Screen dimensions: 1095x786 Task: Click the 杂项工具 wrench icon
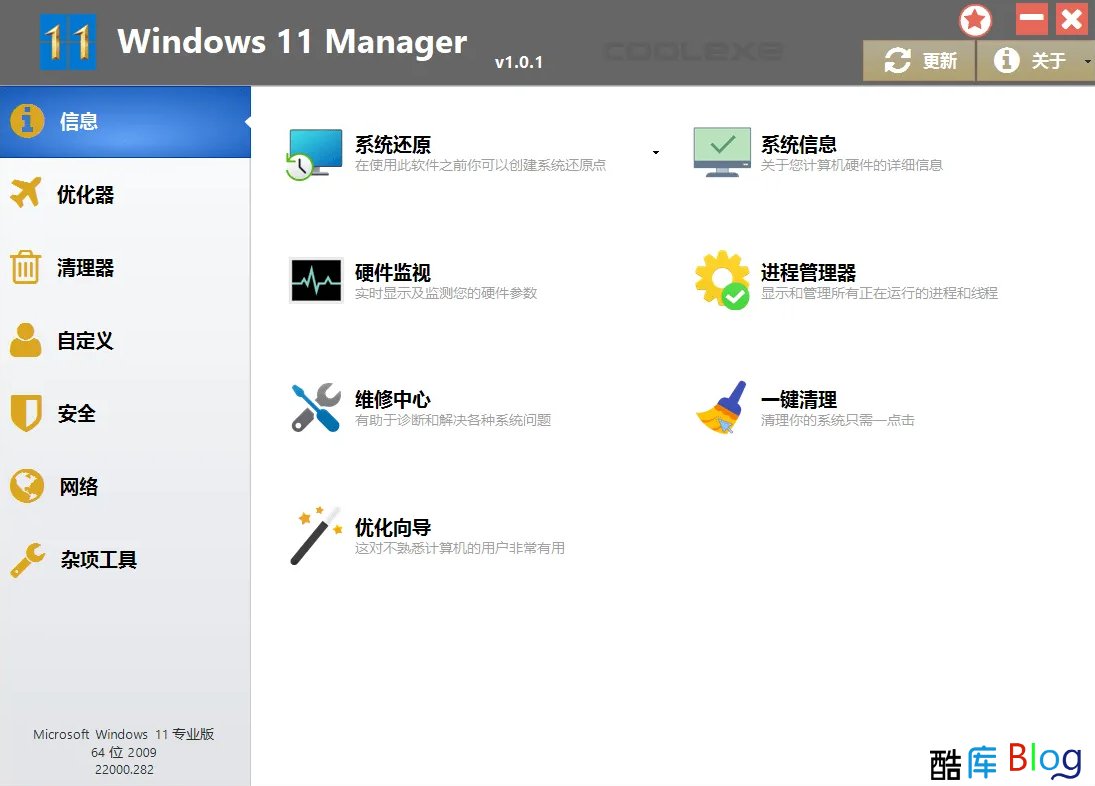(x=28, y=559)
